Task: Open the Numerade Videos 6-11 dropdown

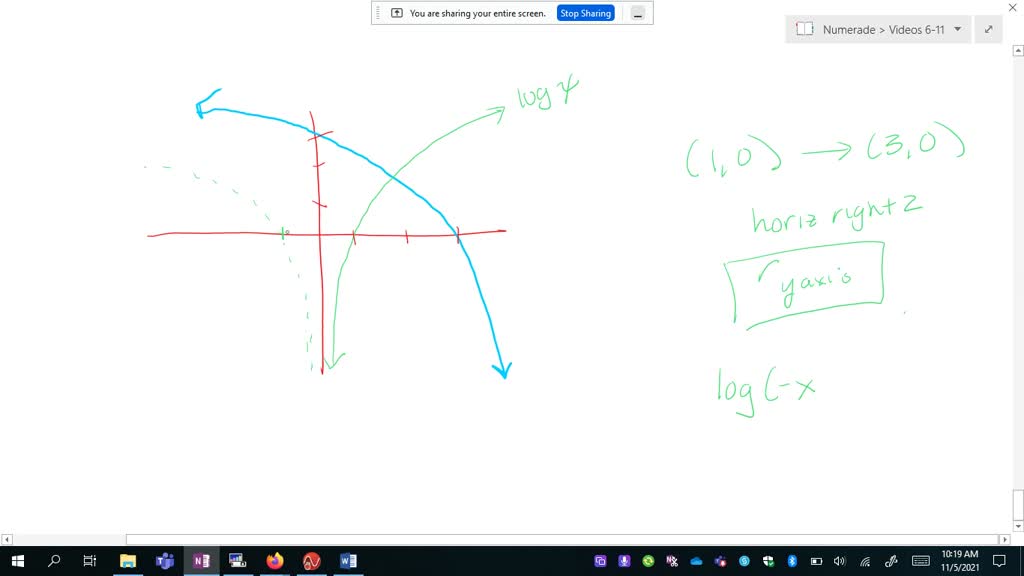Action: coord(956,29)
